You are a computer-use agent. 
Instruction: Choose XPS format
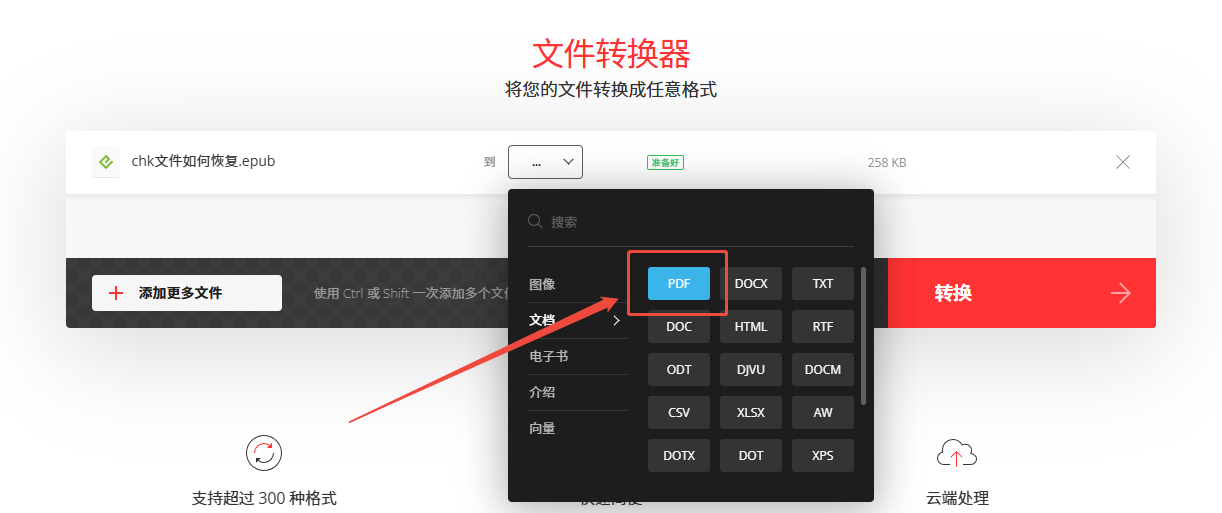(823, 456)
